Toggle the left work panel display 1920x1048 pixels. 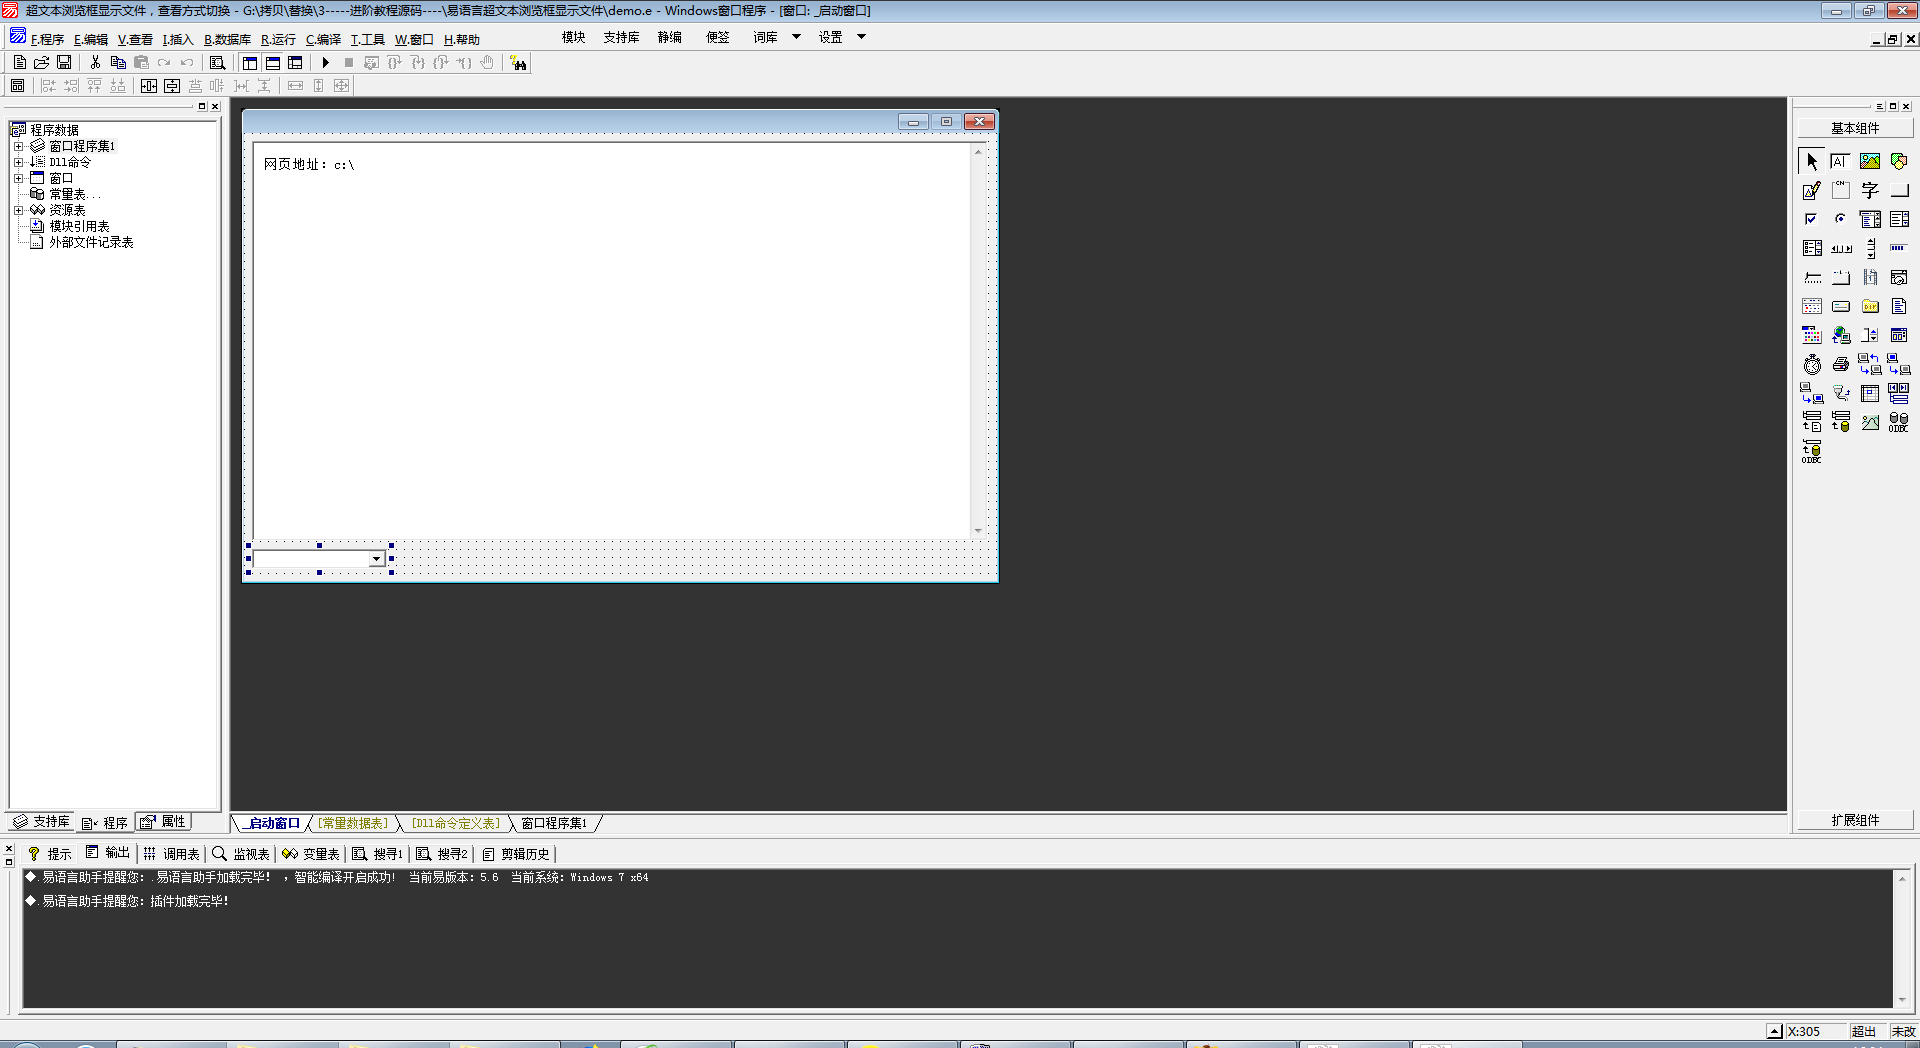tap(250, 62)
